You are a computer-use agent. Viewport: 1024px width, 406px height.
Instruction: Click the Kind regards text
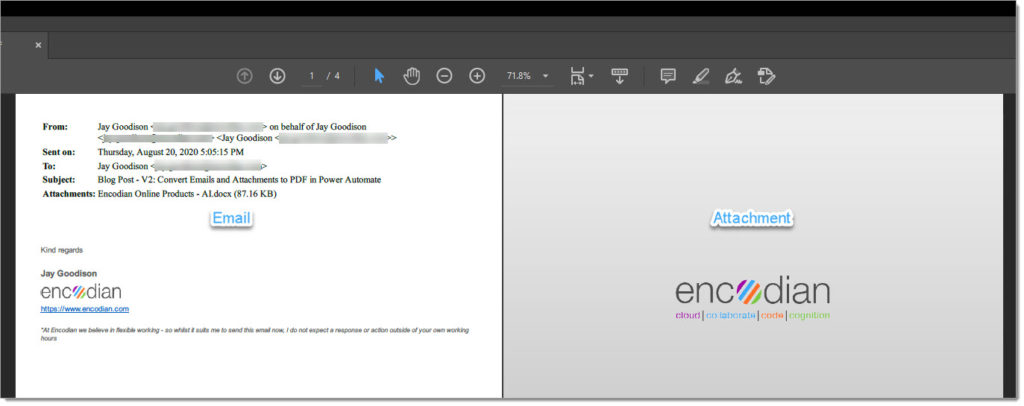tap(61, 250)
